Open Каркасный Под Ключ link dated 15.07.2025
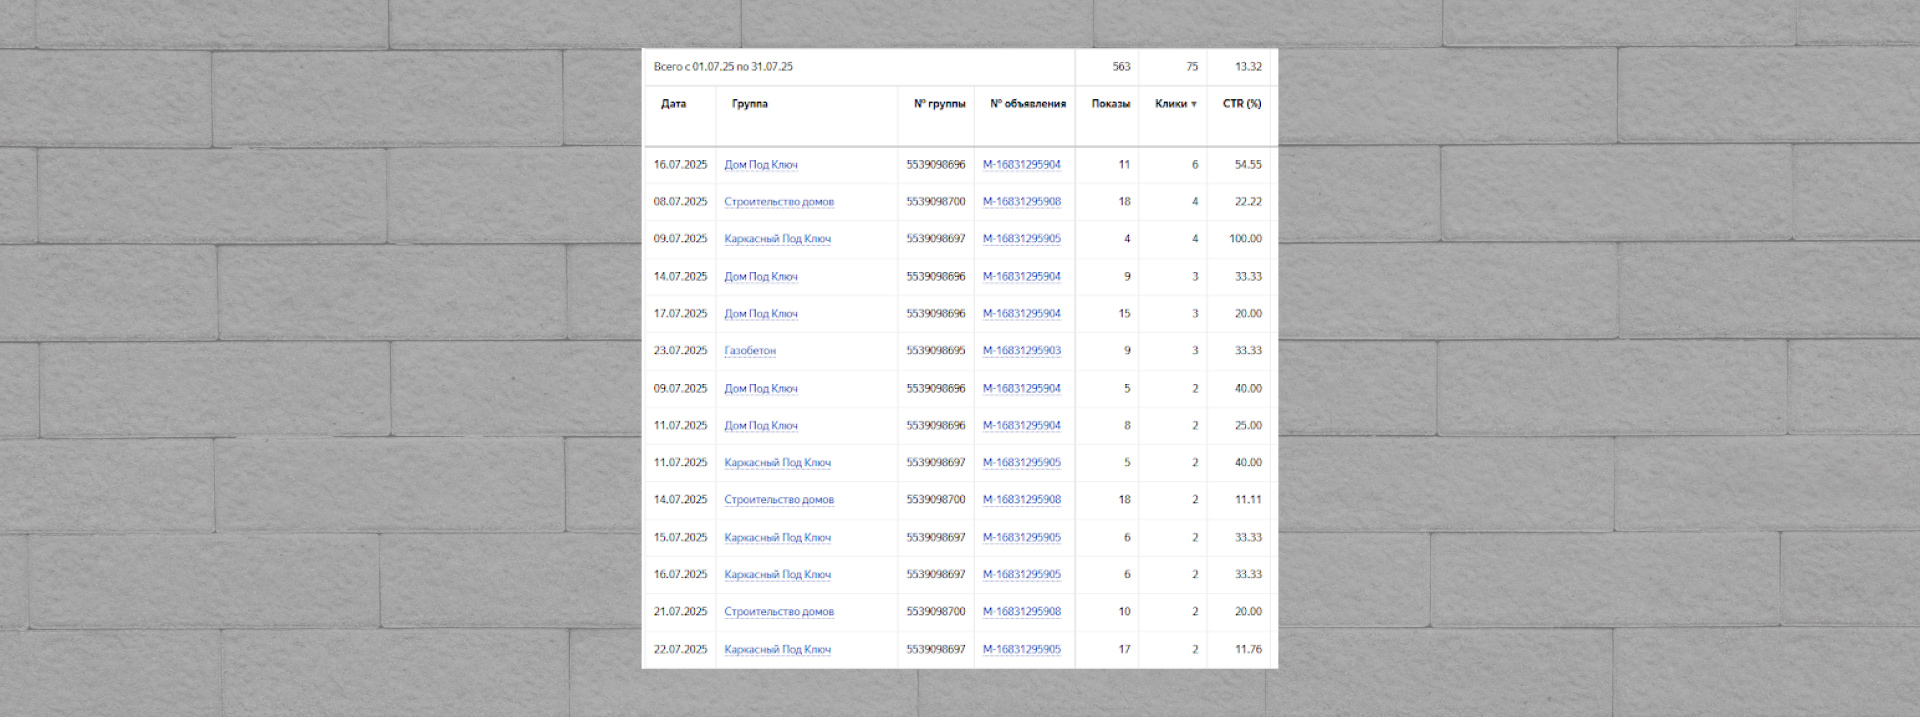The height and width of the screenshot is (717, 1920). 777,538
